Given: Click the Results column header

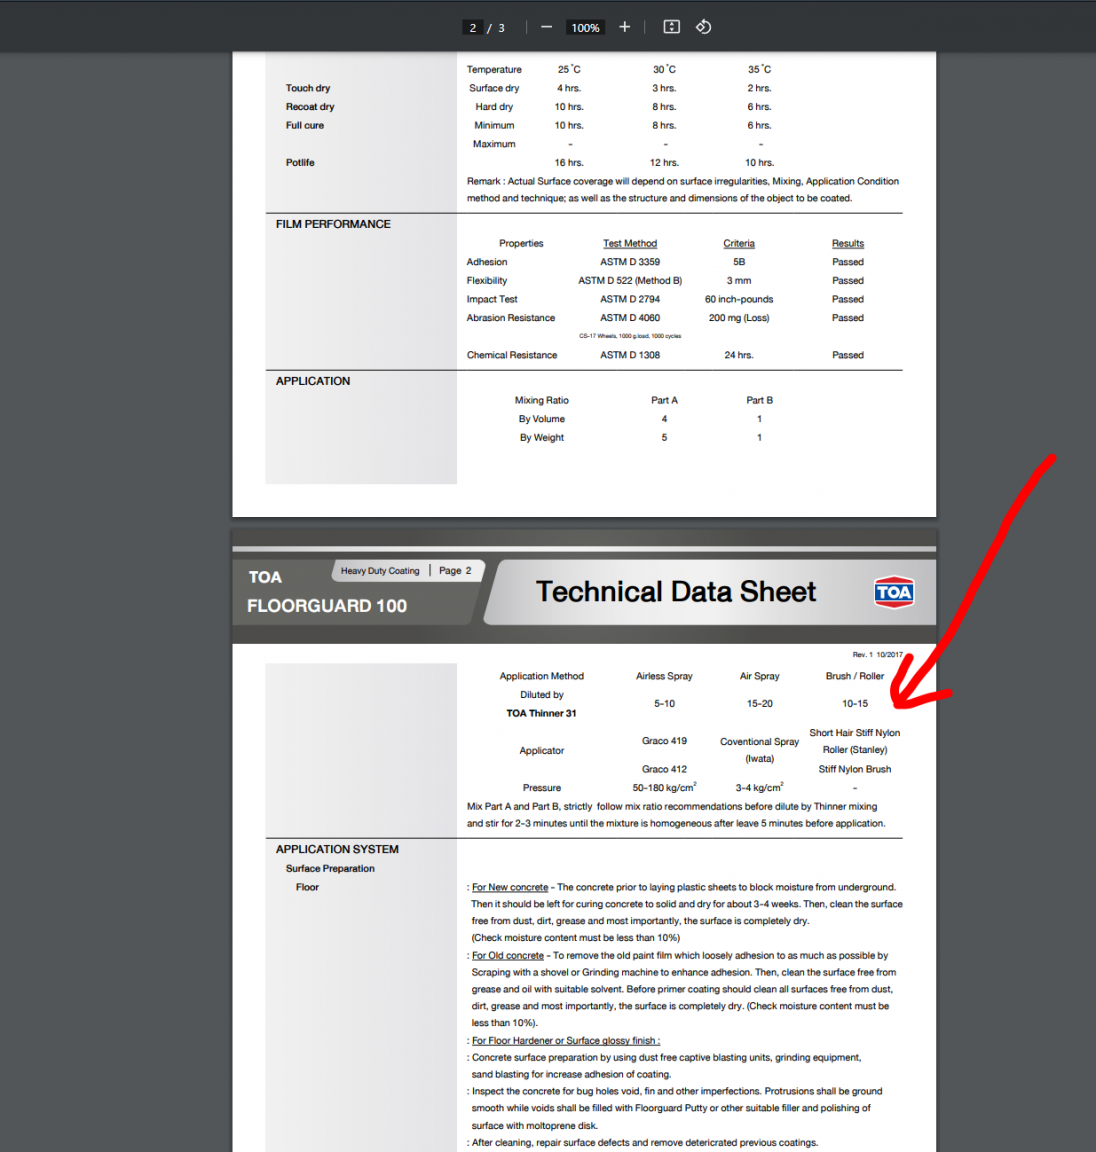Looking at the screenshot, I should click(x=848, y=243).
